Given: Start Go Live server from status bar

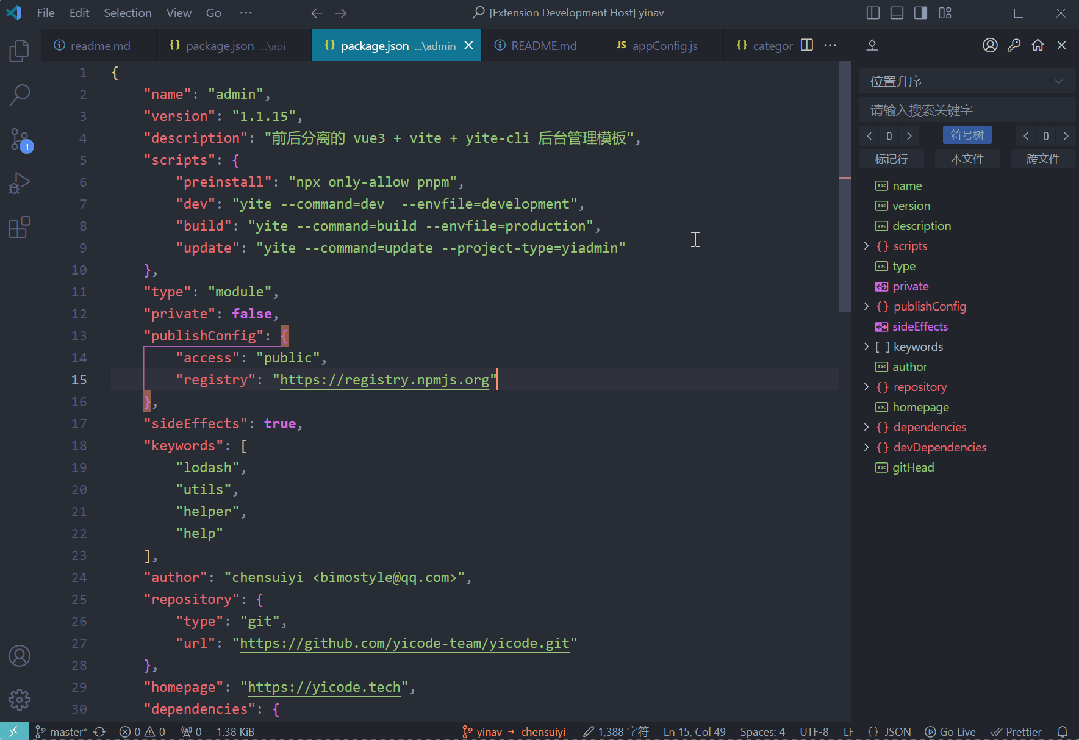Looking at the screenshot, I should [x=950, y=732].
